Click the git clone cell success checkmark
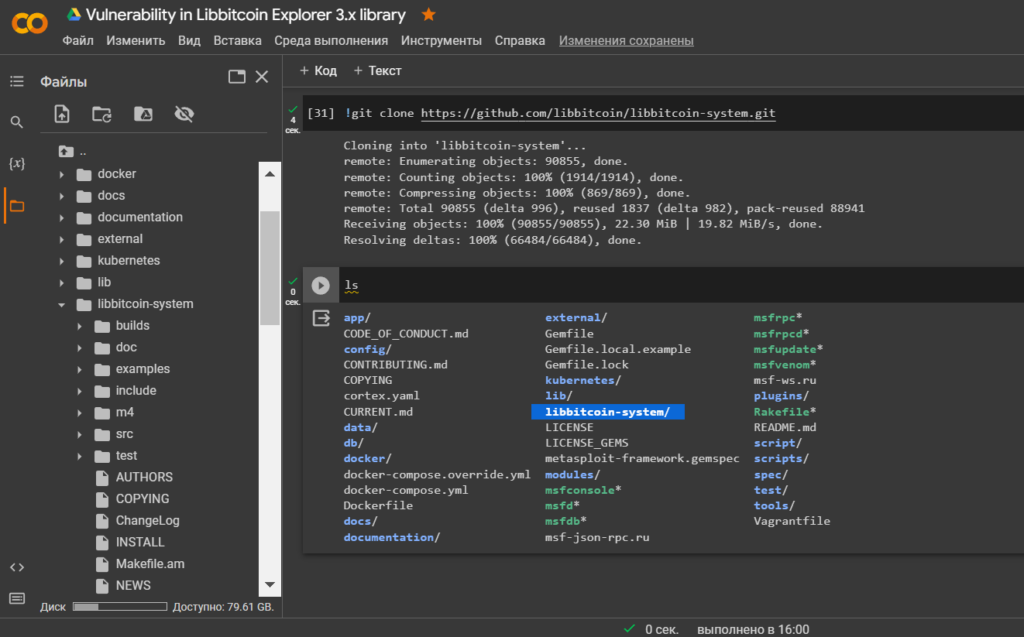This screenshot has height=637, width=1024. click(293, 109)
